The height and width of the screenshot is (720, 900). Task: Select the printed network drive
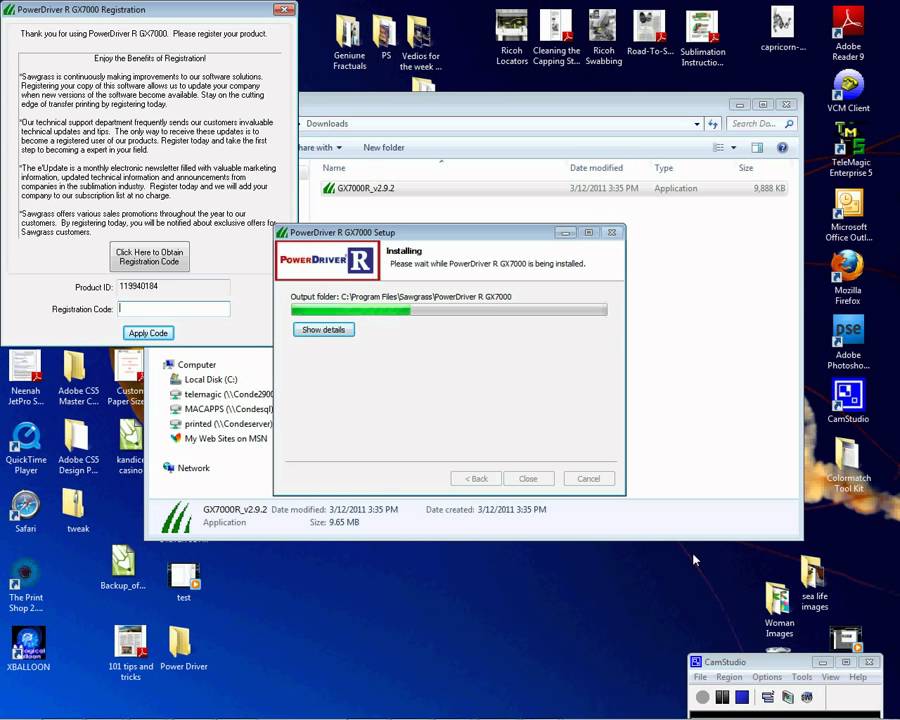(x=221, y=424)
